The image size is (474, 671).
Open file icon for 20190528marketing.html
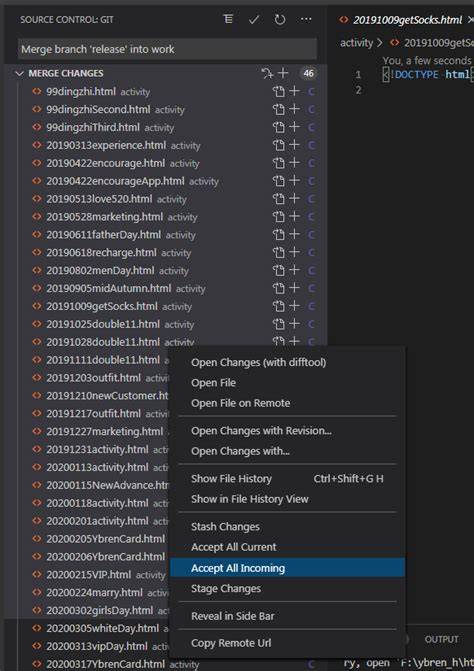point(279,217)
